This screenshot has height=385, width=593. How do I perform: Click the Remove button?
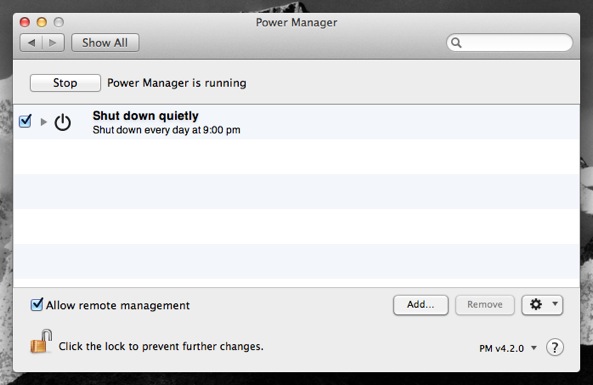coord(485,305)
